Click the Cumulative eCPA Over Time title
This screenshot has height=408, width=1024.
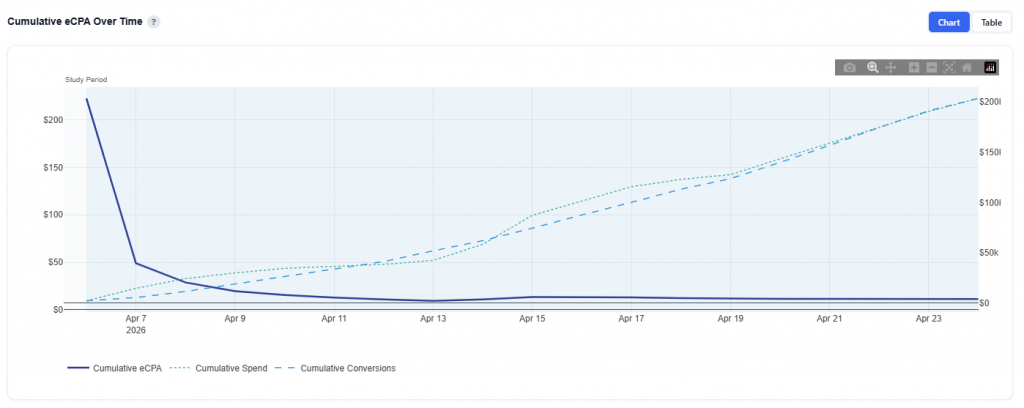click(74, 22)
